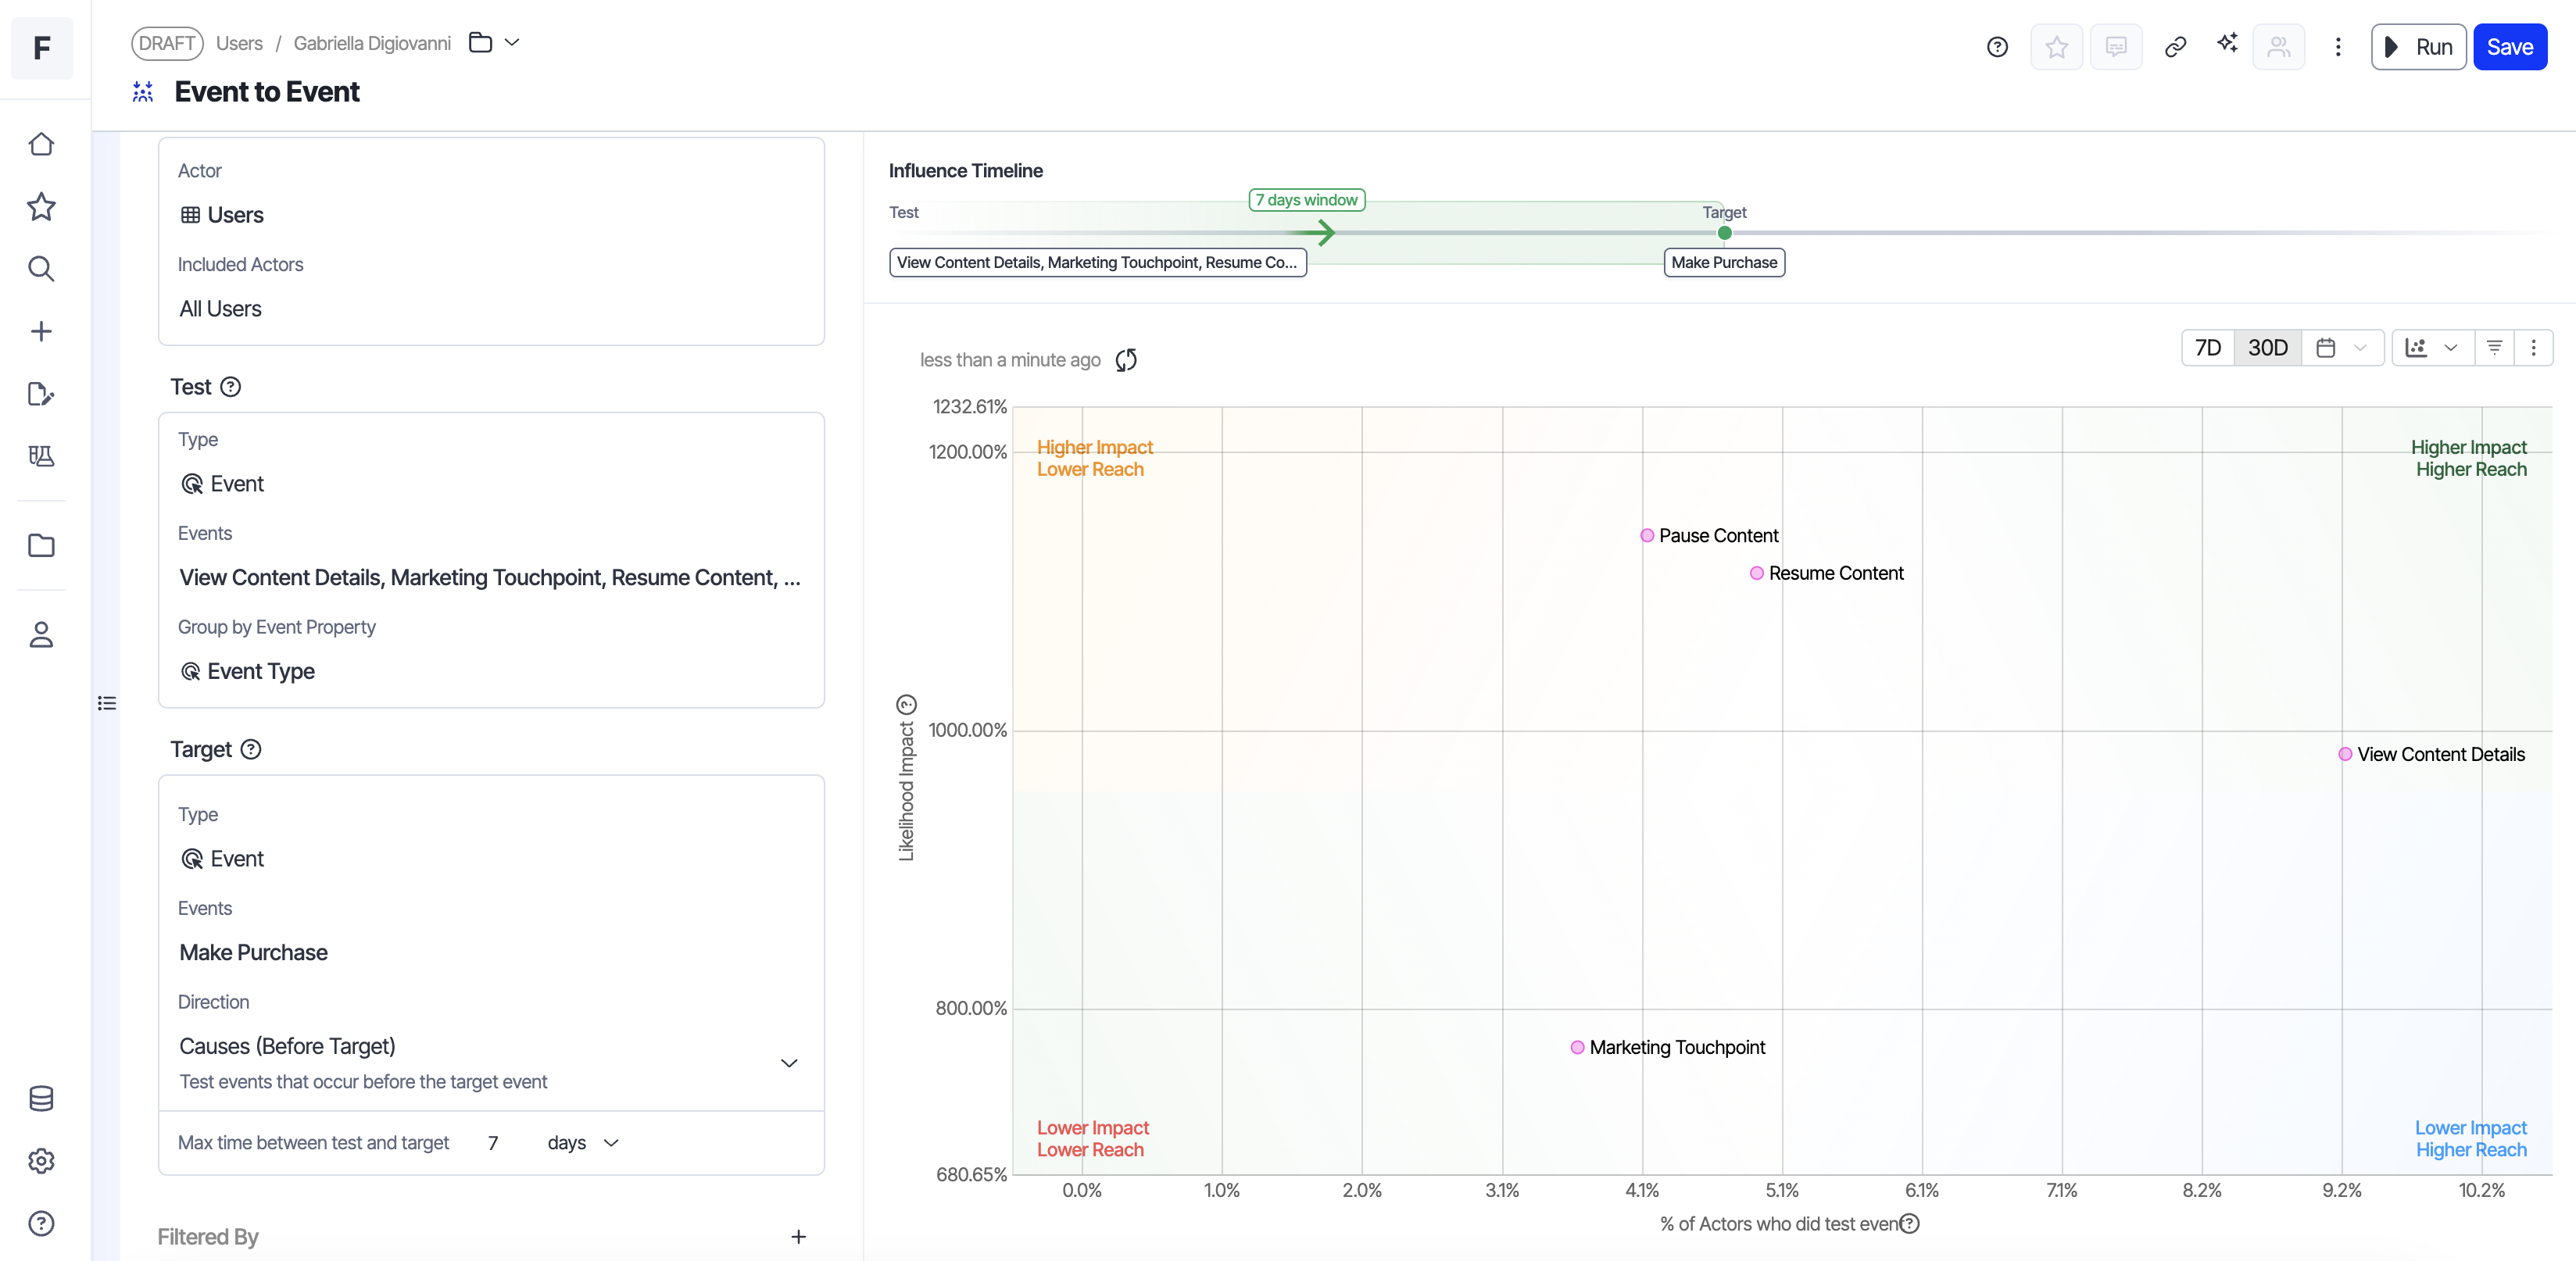Open the search icon in sidebar
This screenshot has width=2576, height=1261.
point(41,269)
